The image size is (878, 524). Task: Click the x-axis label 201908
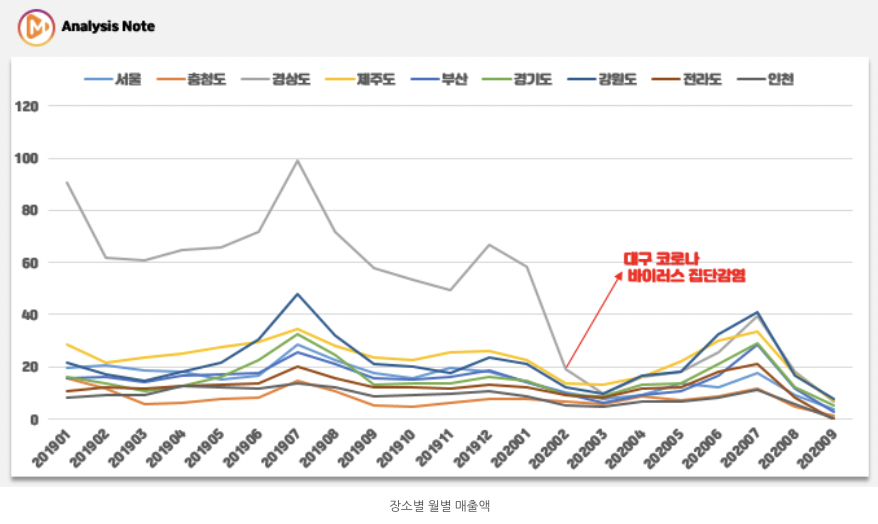320,448
